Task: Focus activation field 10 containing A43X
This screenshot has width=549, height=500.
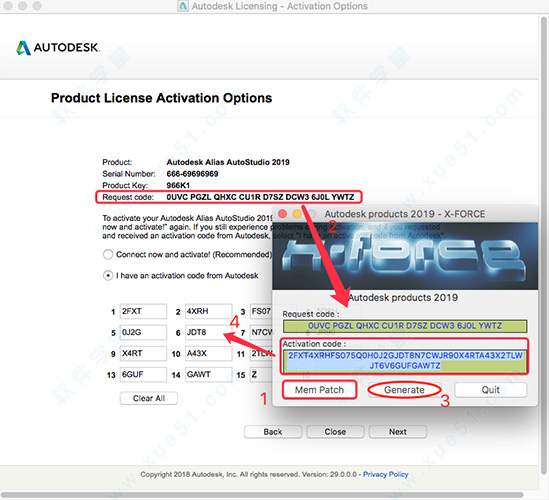Action: click(x=208, y=353)
